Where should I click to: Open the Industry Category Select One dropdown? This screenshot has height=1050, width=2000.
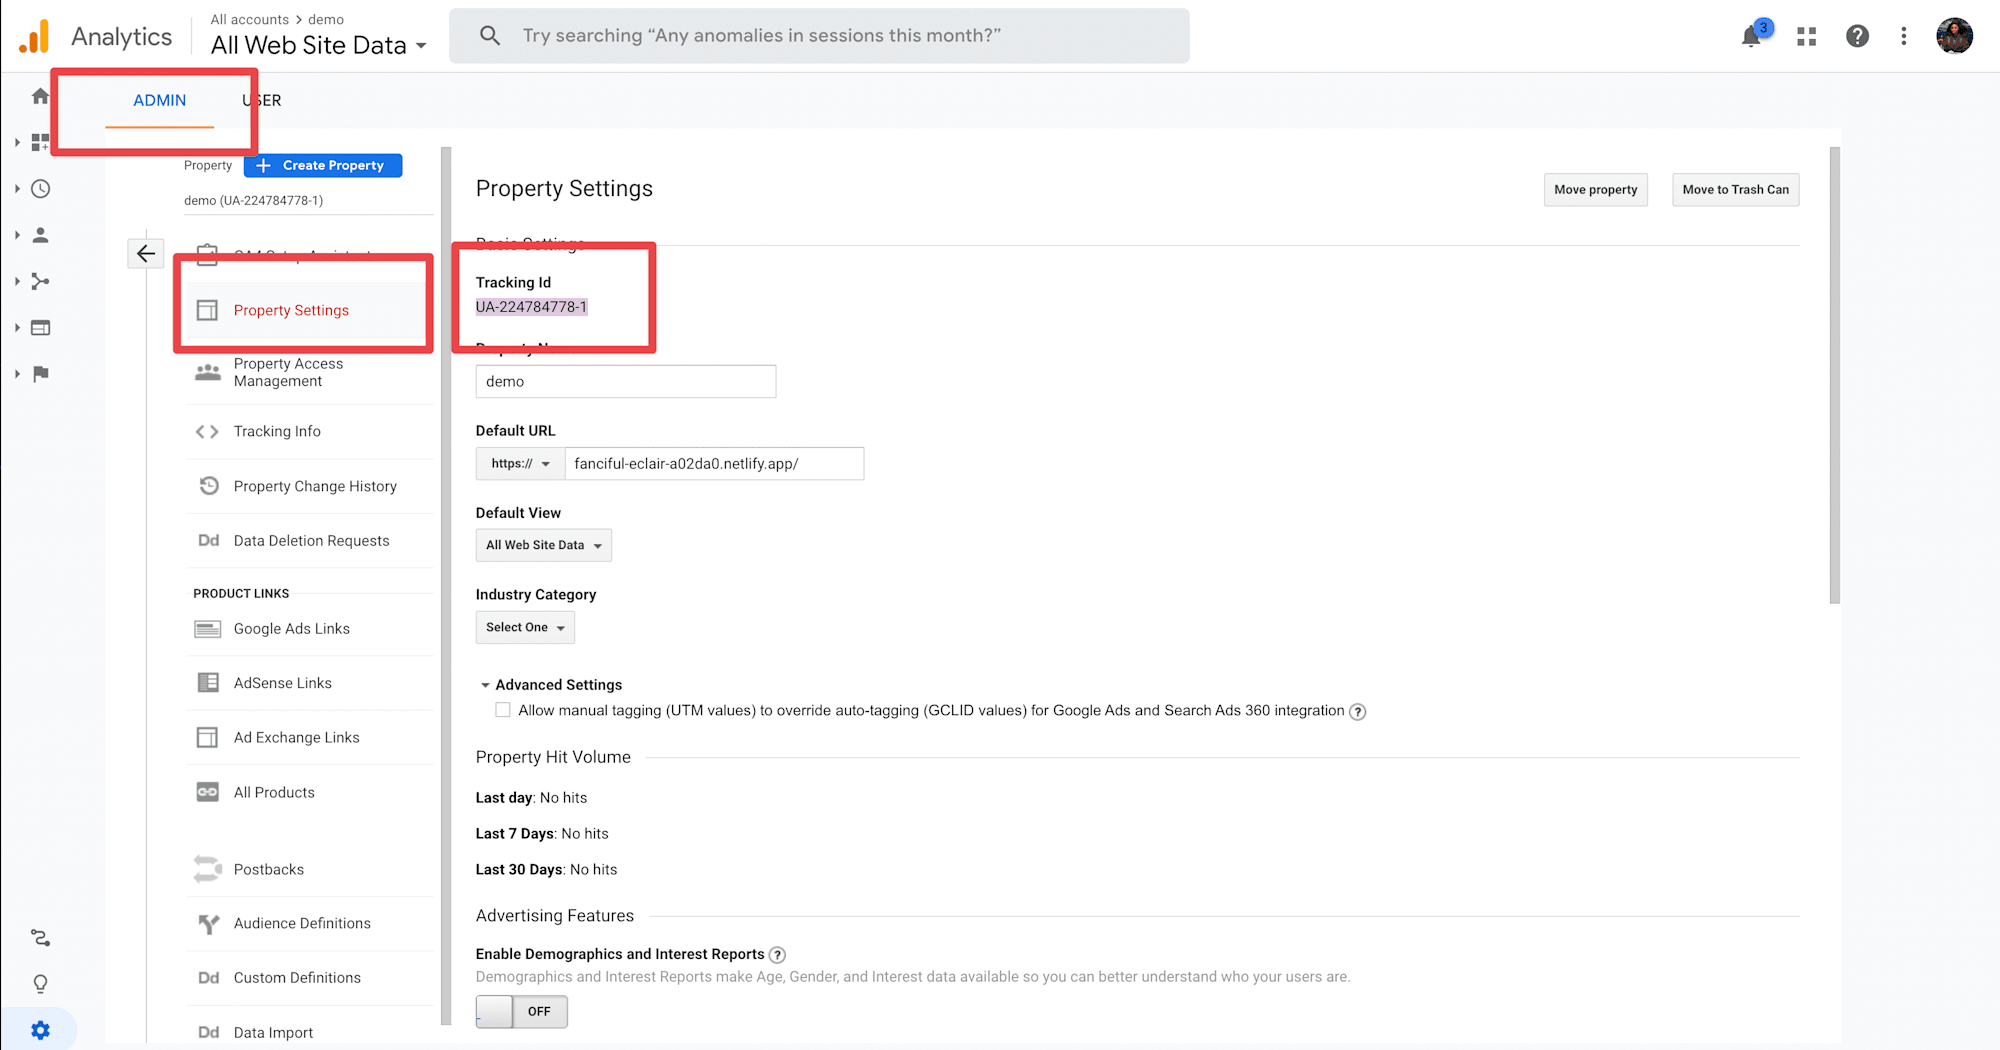[525, 627]
